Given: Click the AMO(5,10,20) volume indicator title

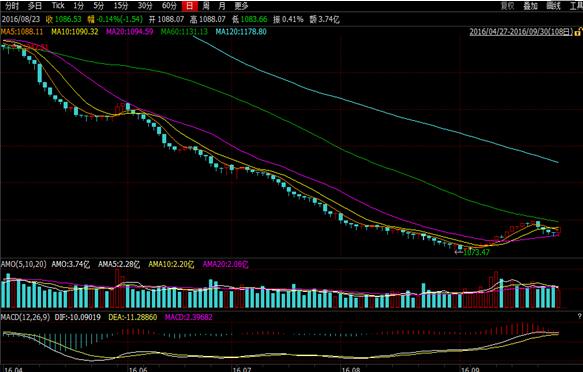Looking at the screenshot, I should [23, 264].
